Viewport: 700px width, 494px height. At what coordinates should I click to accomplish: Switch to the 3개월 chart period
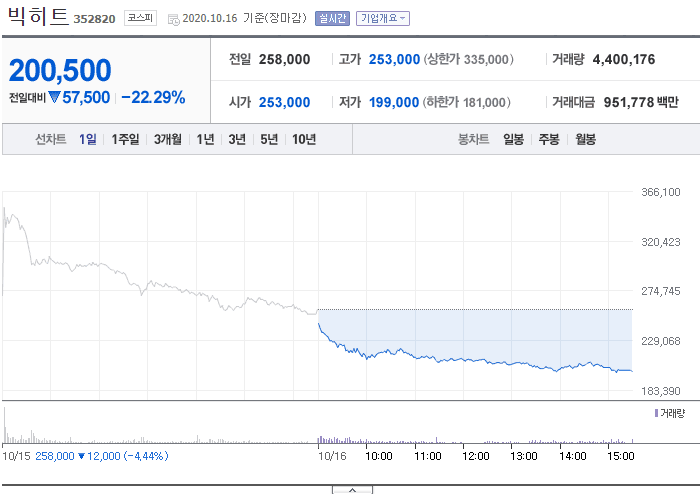168,140
